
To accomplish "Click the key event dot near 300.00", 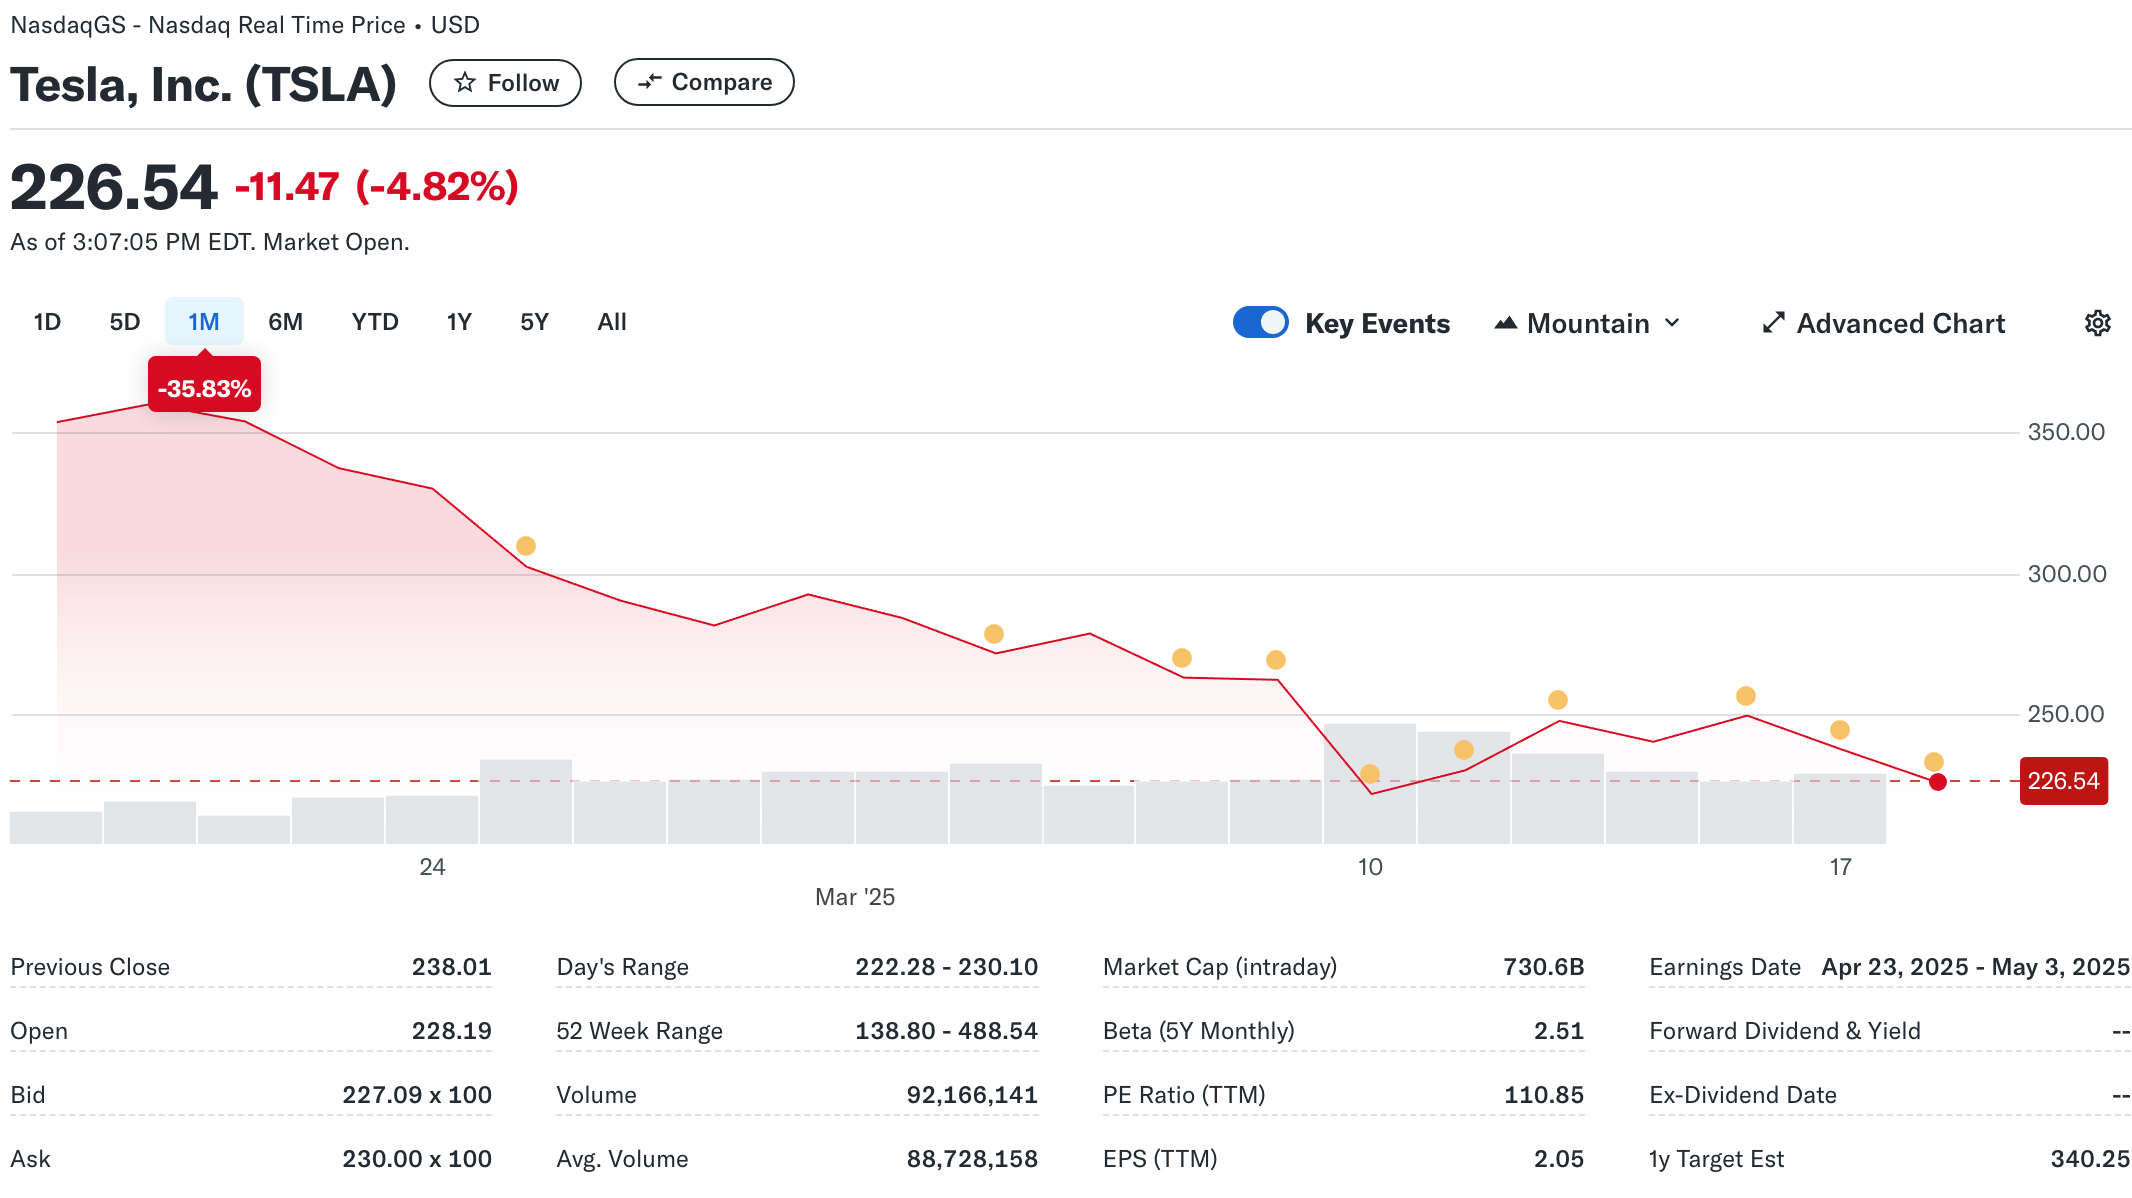I will (526, 546).
